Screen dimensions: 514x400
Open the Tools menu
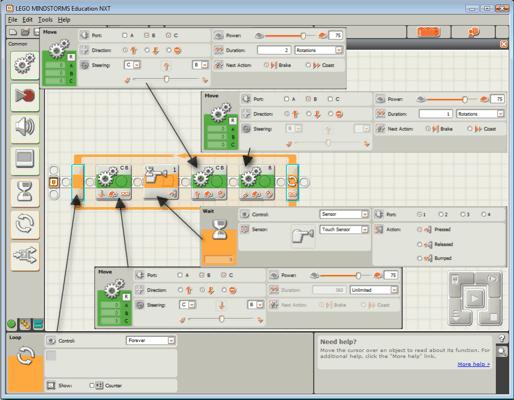point(45,20)
